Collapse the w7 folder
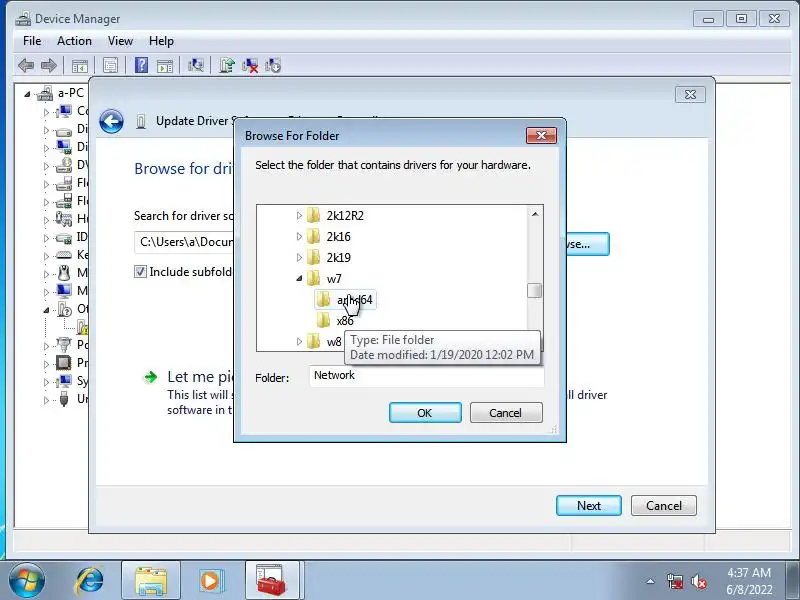The image size is (800, 600). pos(299,279)
